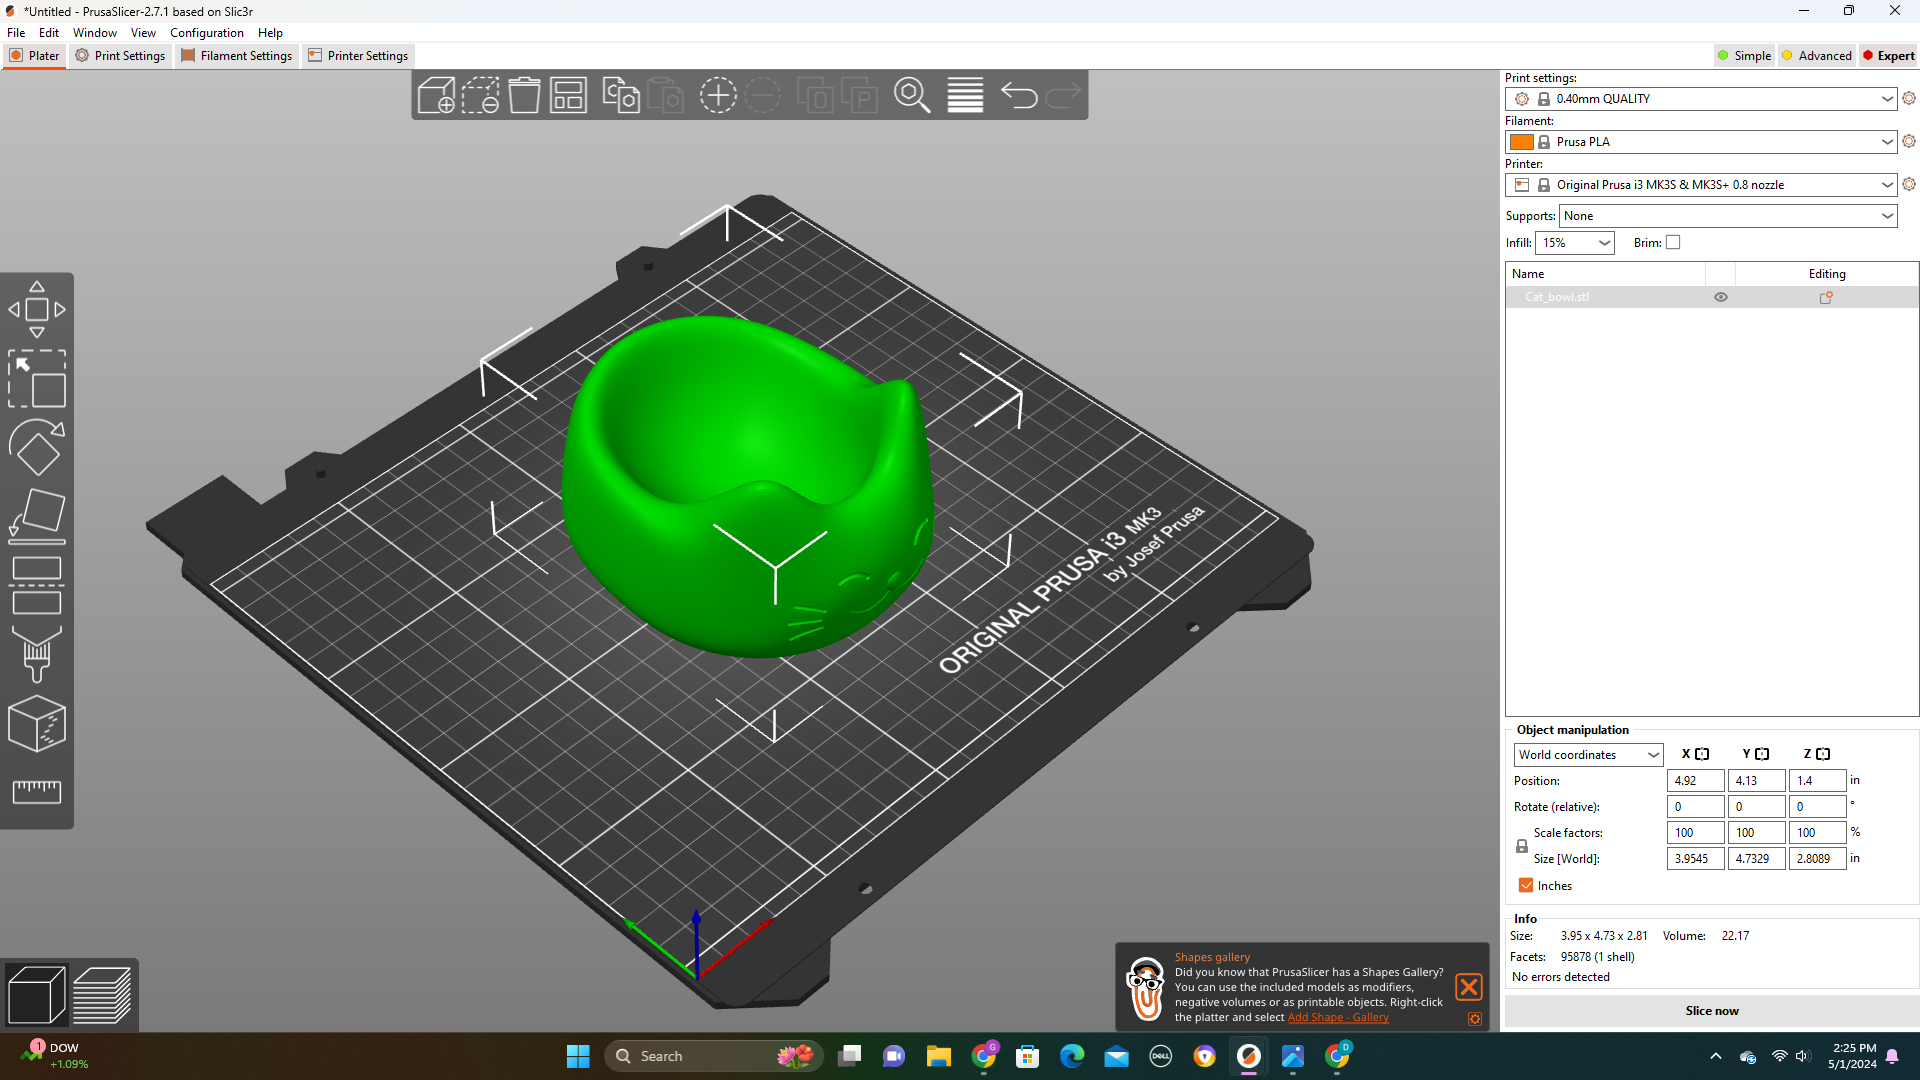Click the Search magnifier toolbar icon
Screen dimensions: 1920x1080
pyautogui.click(x=912, y=95)
